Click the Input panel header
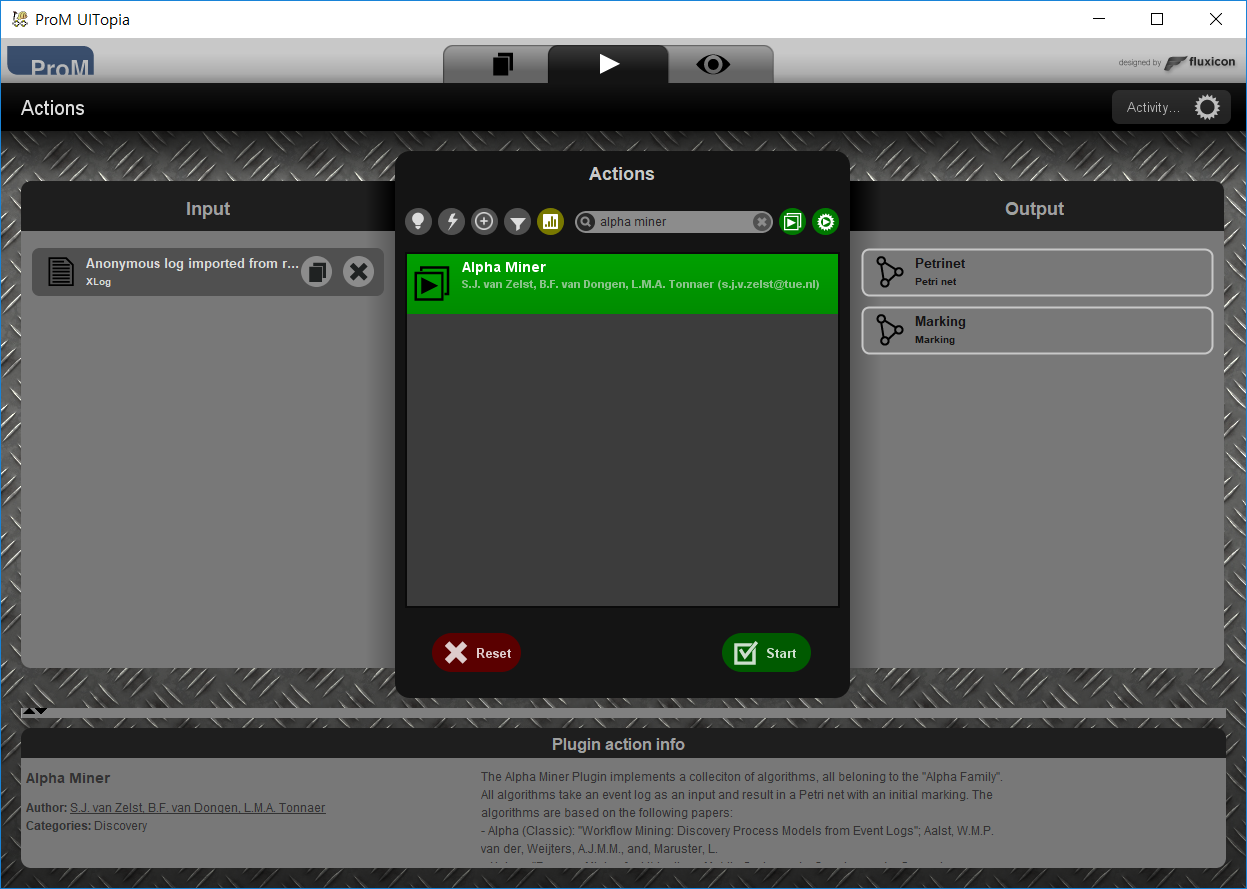1247x889 pixels. [208, 209]
